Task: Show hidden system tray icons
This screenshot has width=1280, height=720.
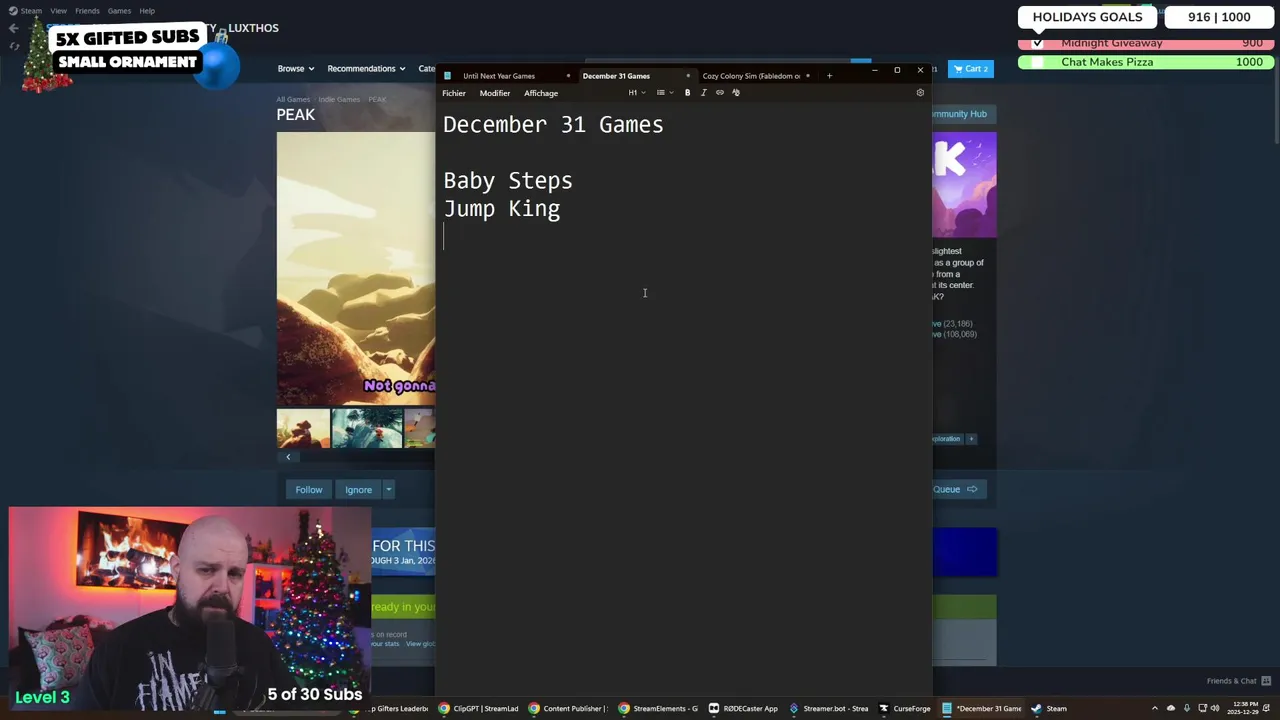Action: click(x=1155, y=709)
